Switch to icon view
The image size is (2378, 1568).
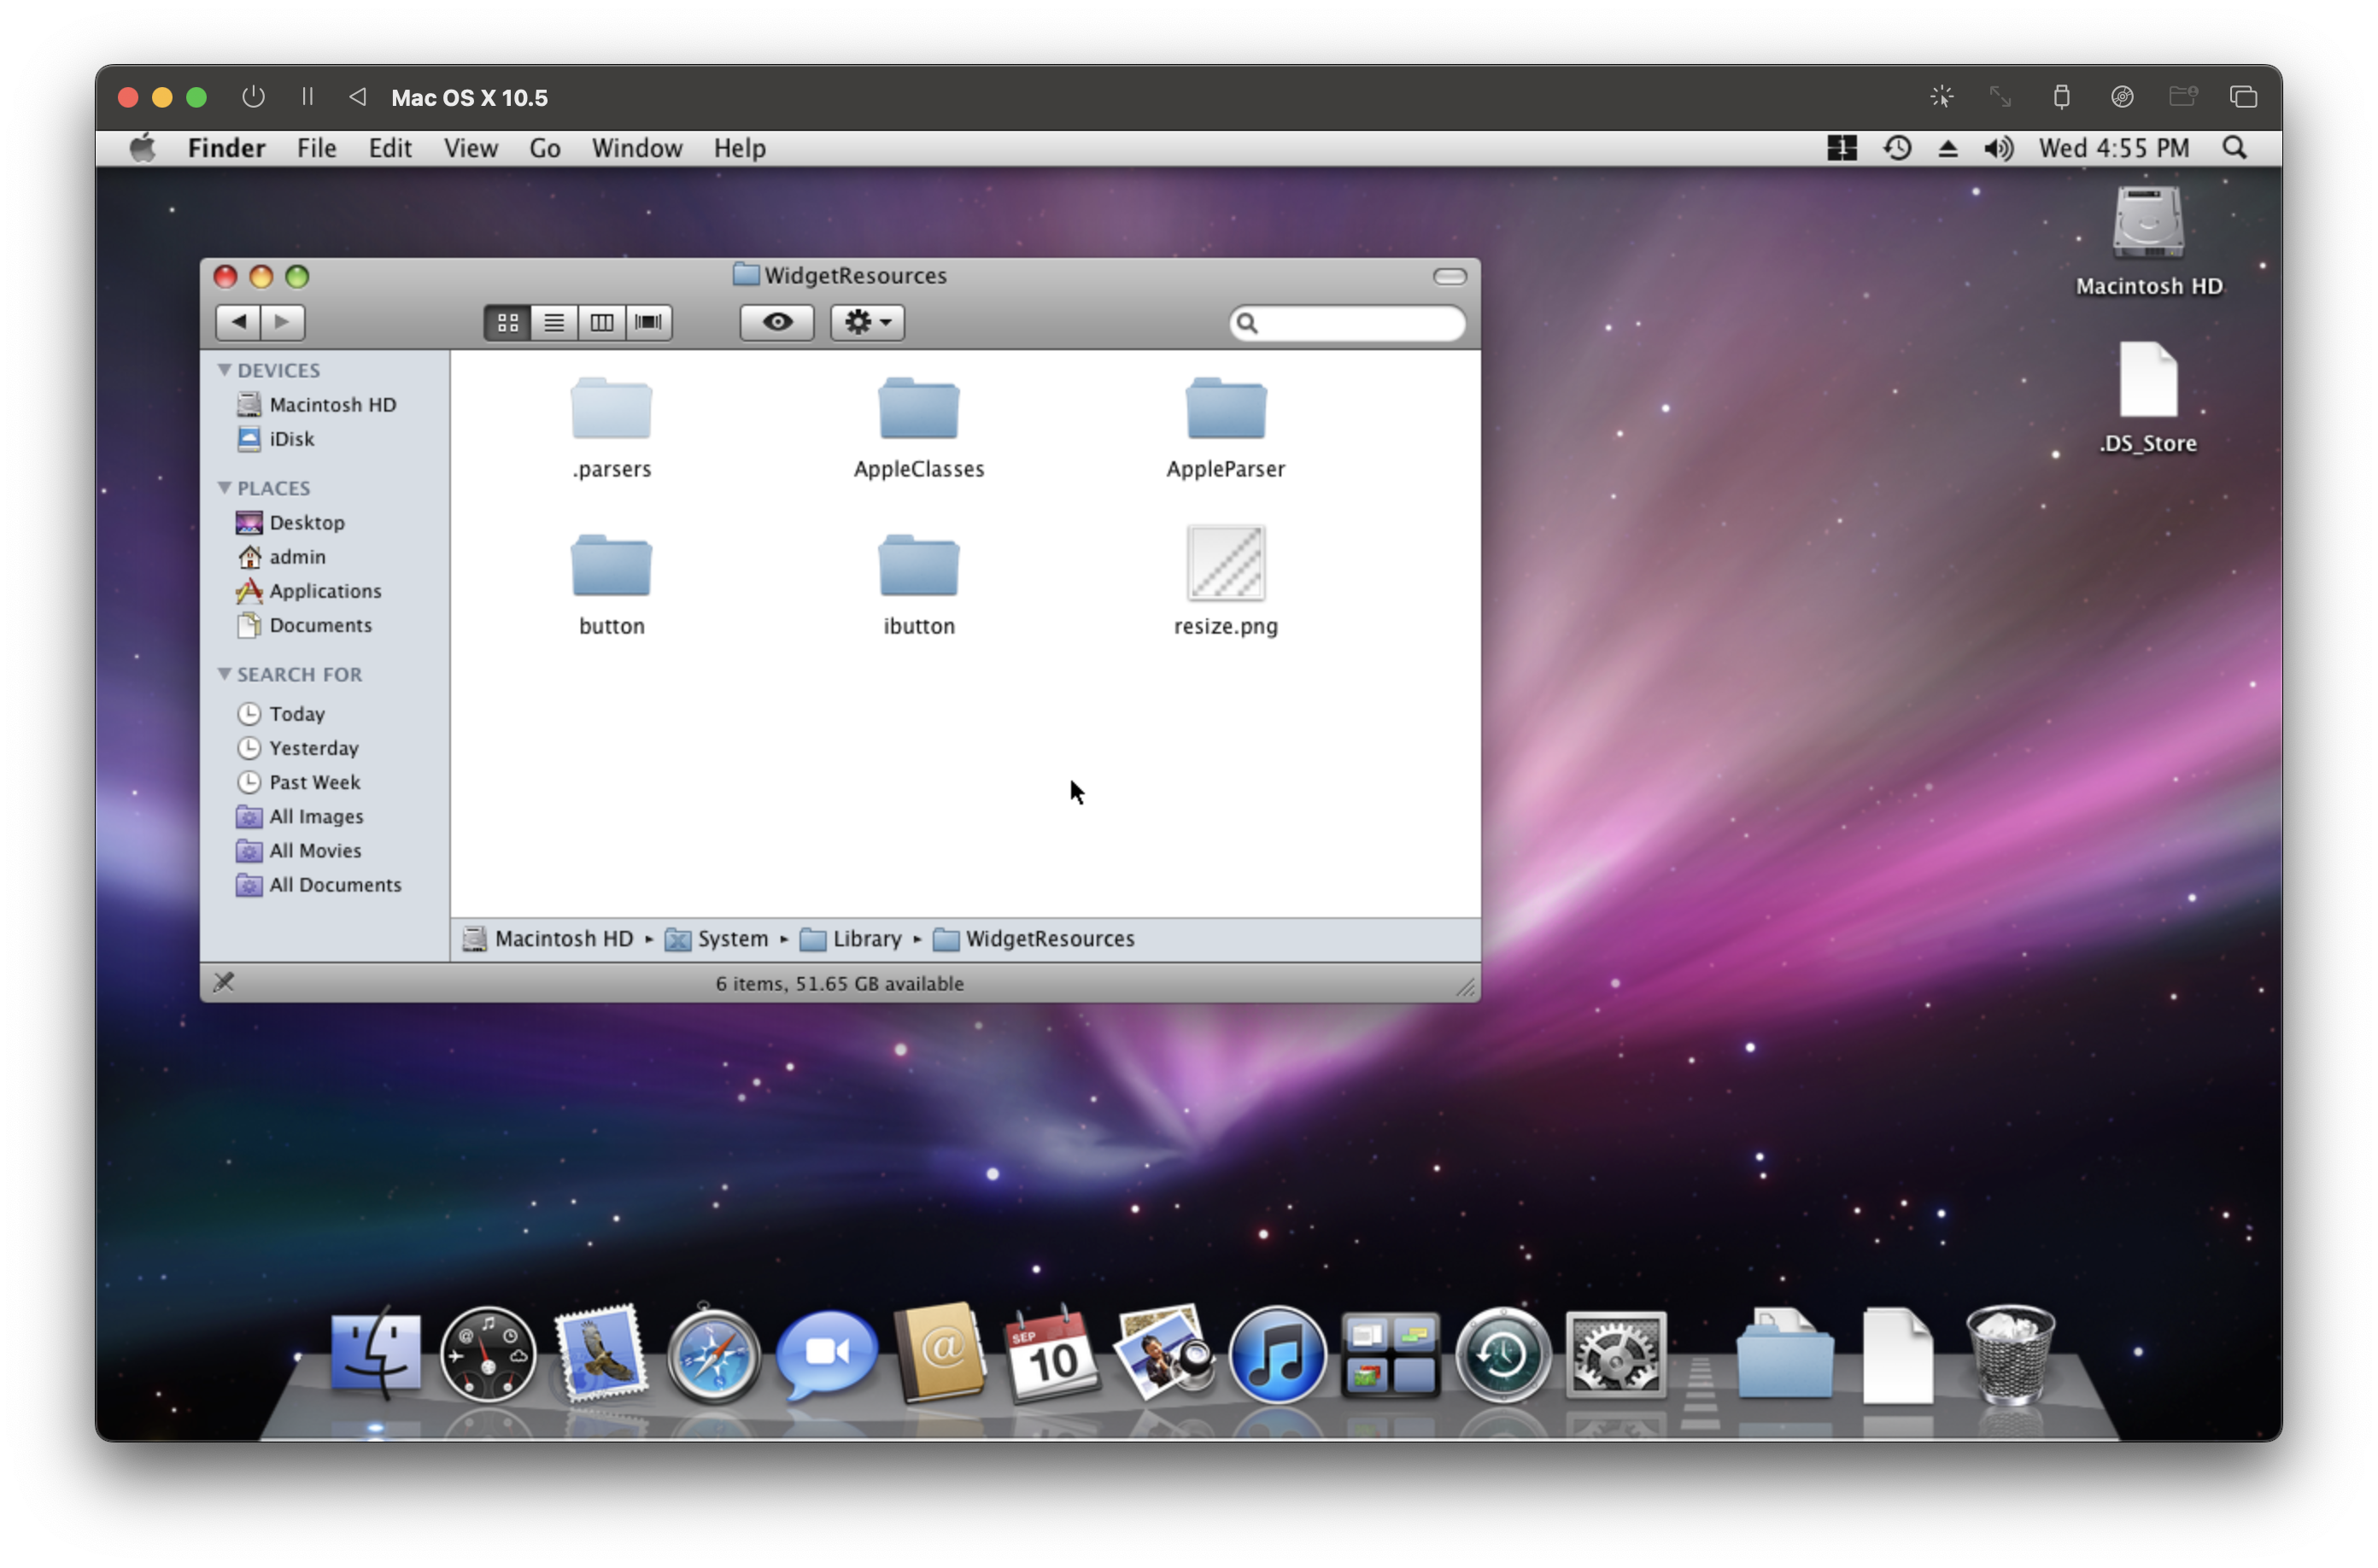[x=507, y=322]
